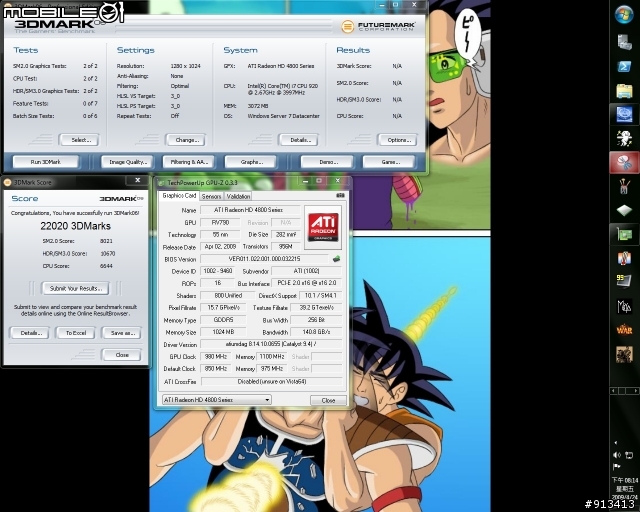Open the Windows Start orb
Image resolution: width=640 pixels, height=512 pixels.
[624, 14]
